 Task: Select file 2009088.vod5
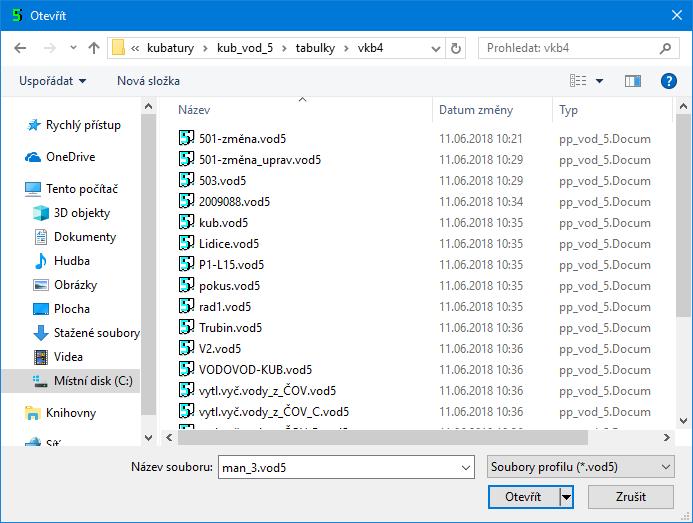pyautogui.click(x=234, y=202)
